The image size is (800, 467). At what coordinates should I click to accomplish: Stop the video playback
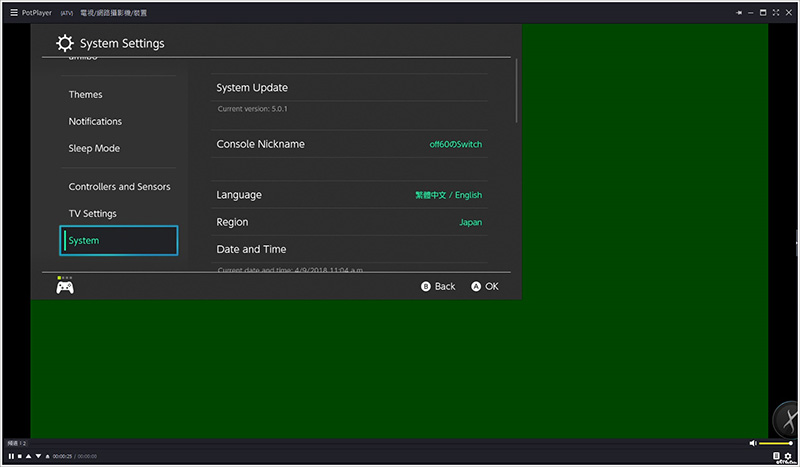click(19, 456)
